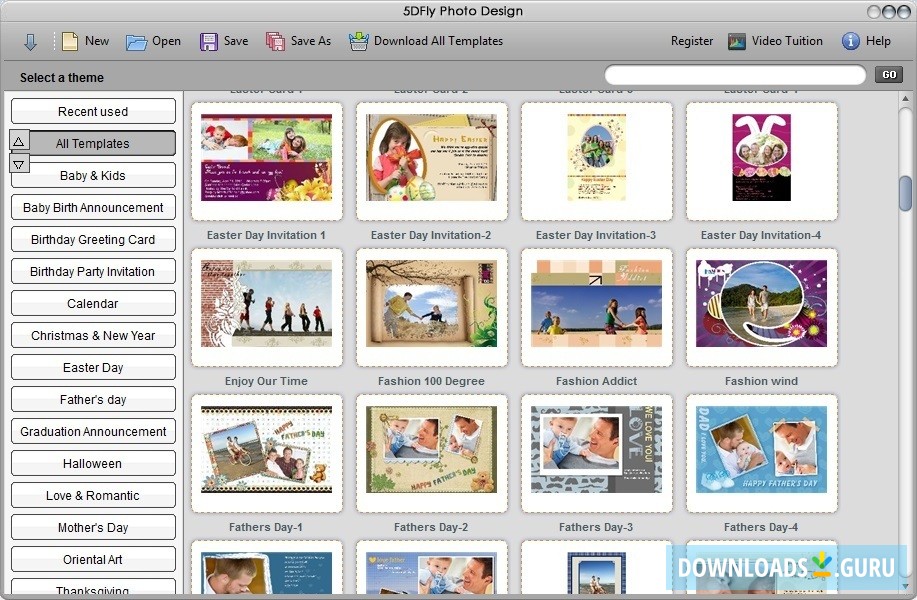Choose the Father's day theme
The height and width of the screenshot is (600, 917).
point(93,399)
